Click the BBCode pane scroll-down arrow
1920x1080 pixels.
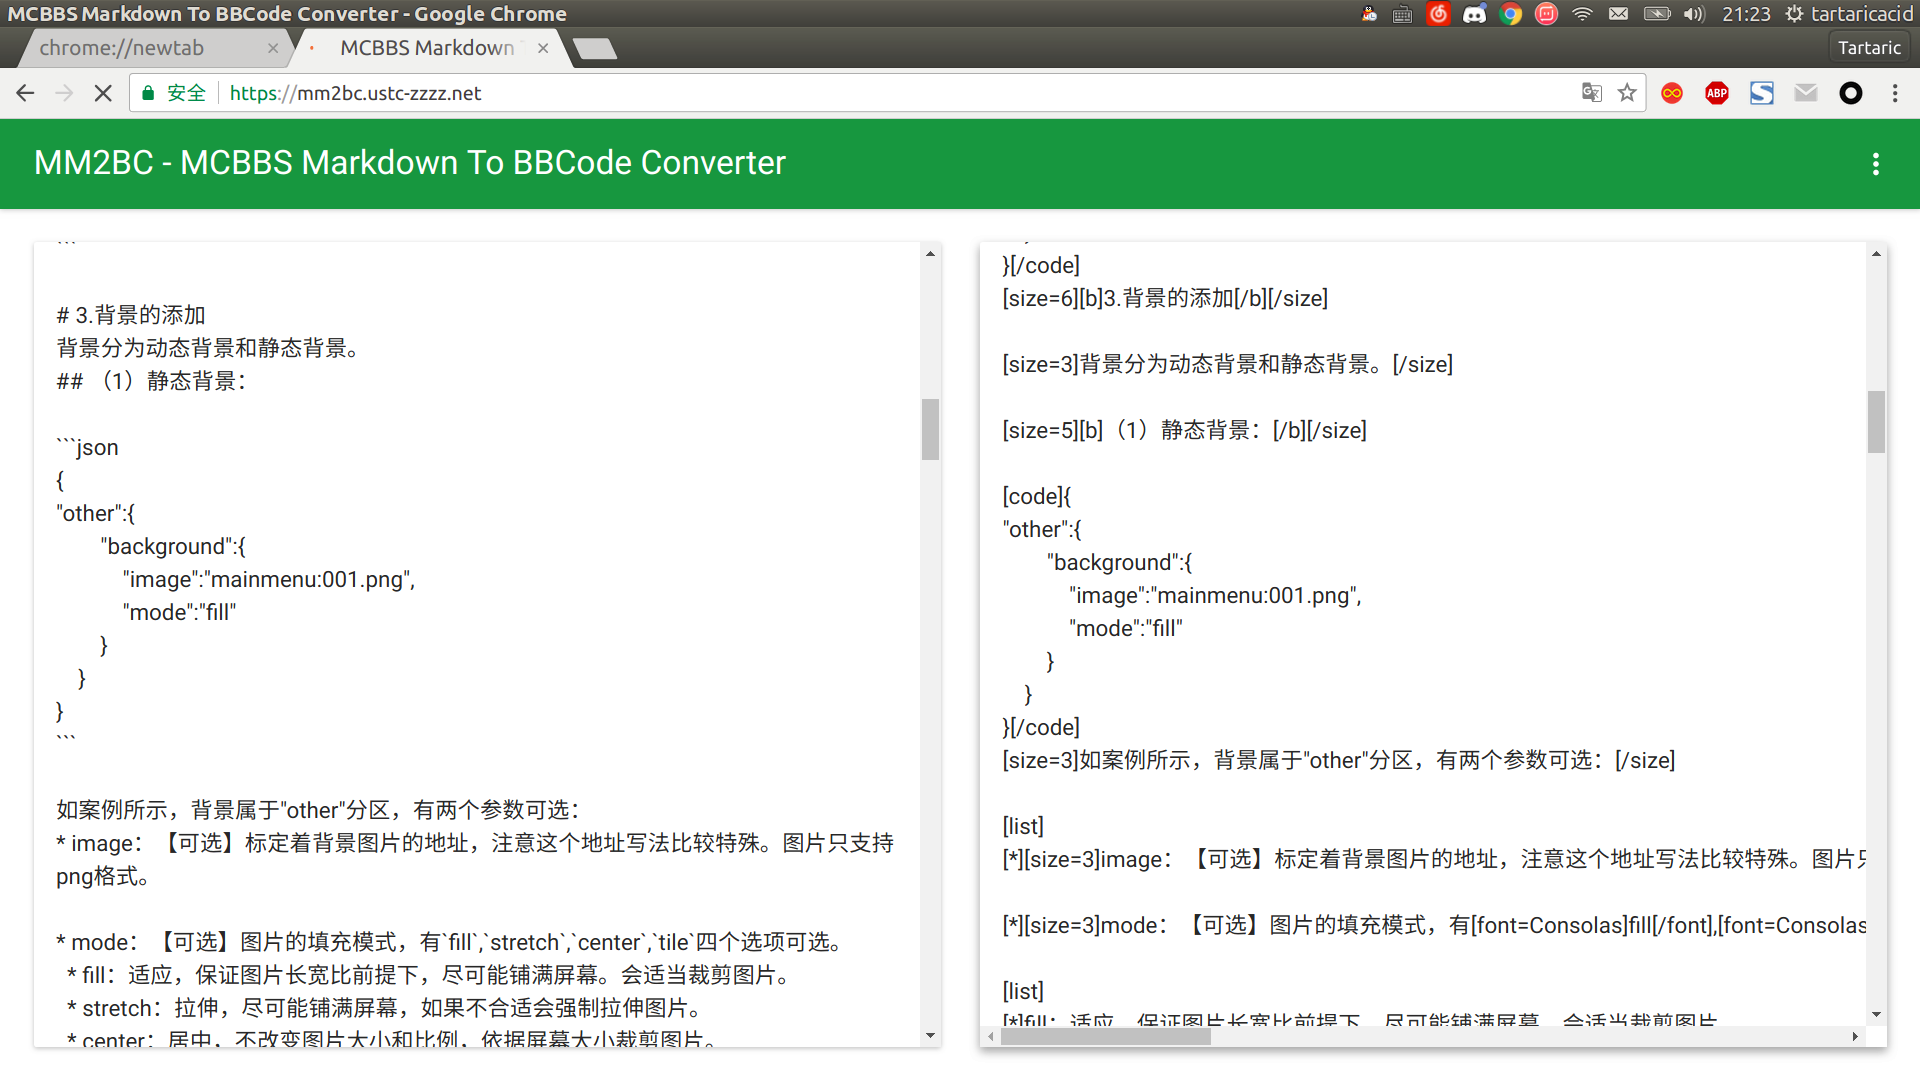1876,1014
